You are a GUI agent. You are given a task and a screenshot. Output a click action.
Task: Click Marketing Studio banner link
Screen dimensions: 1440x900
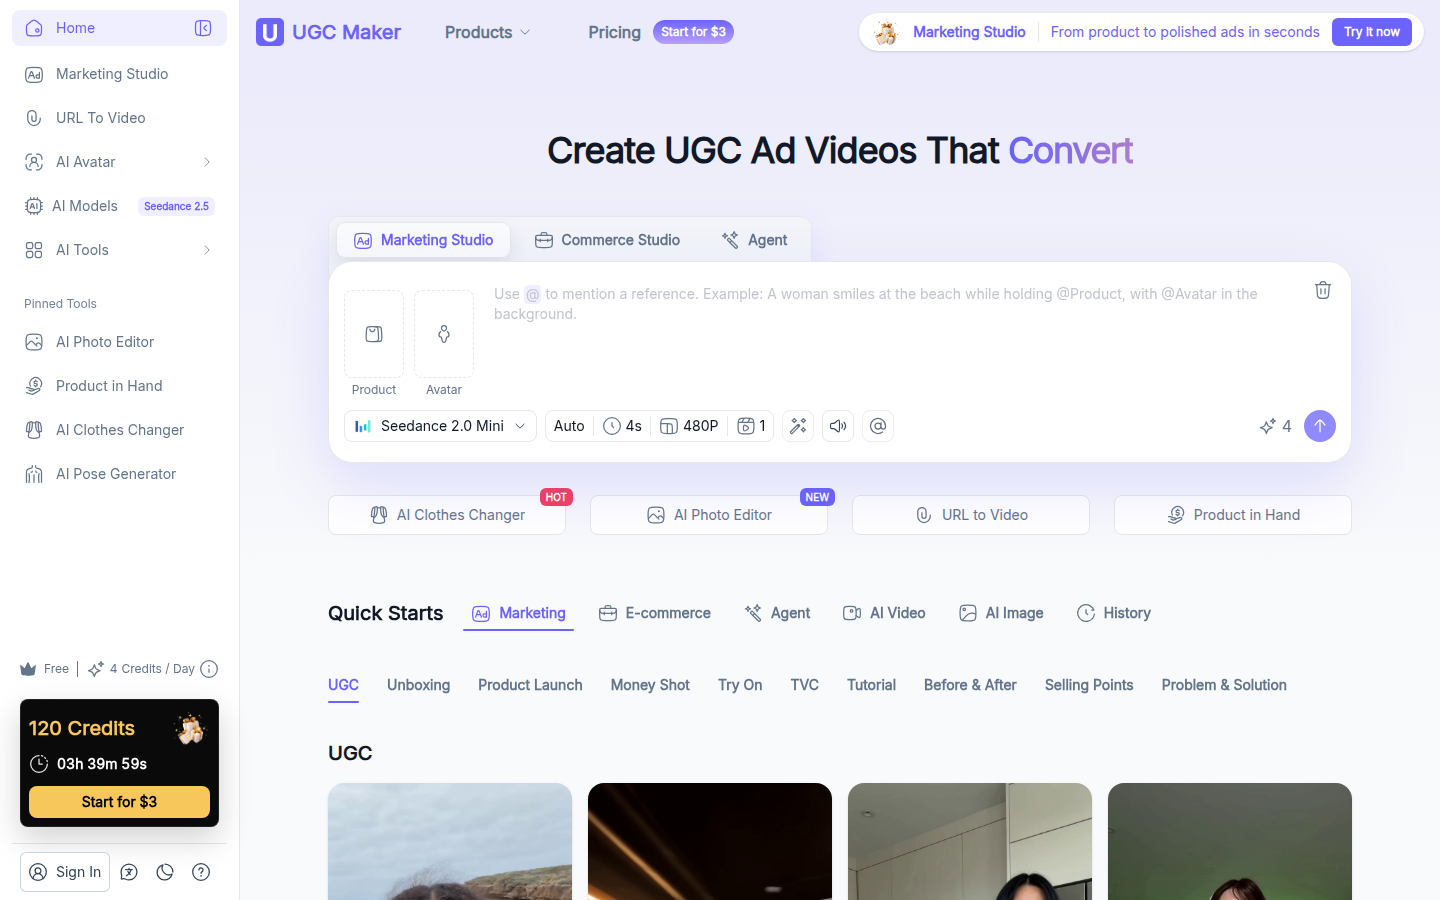point(969,32)
